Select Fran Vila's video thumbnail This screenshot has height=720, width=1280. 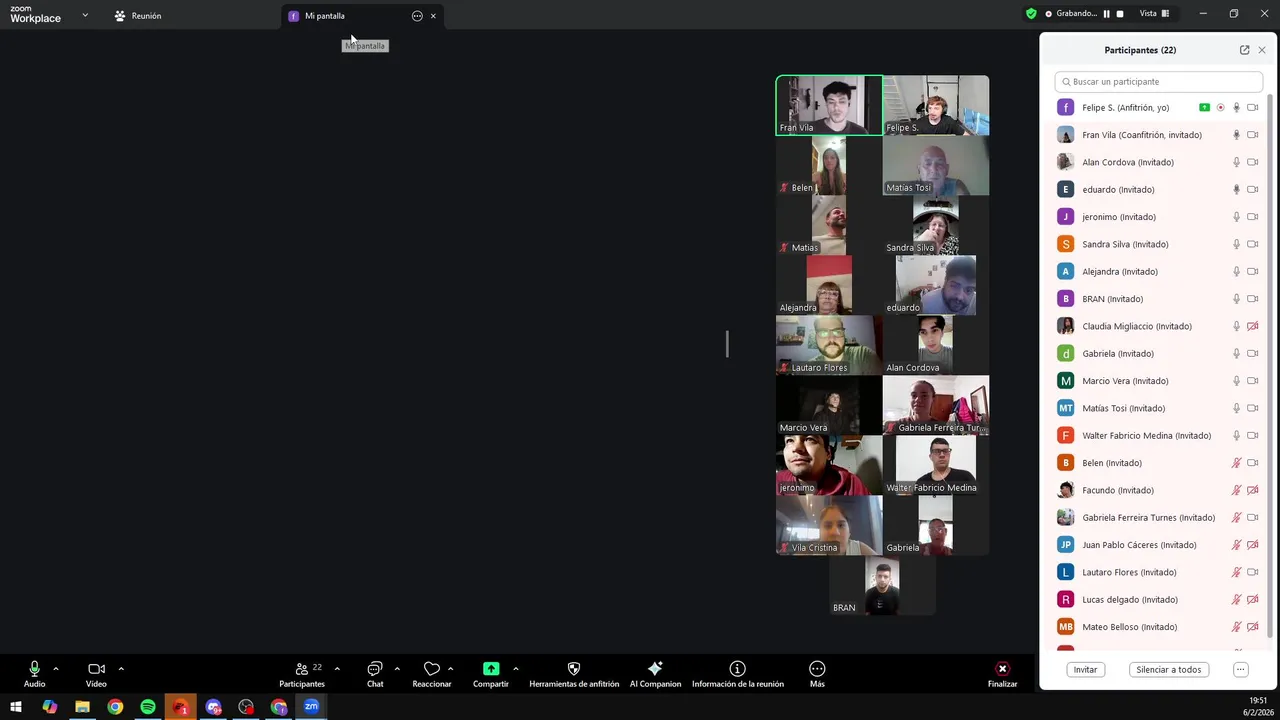829,105
